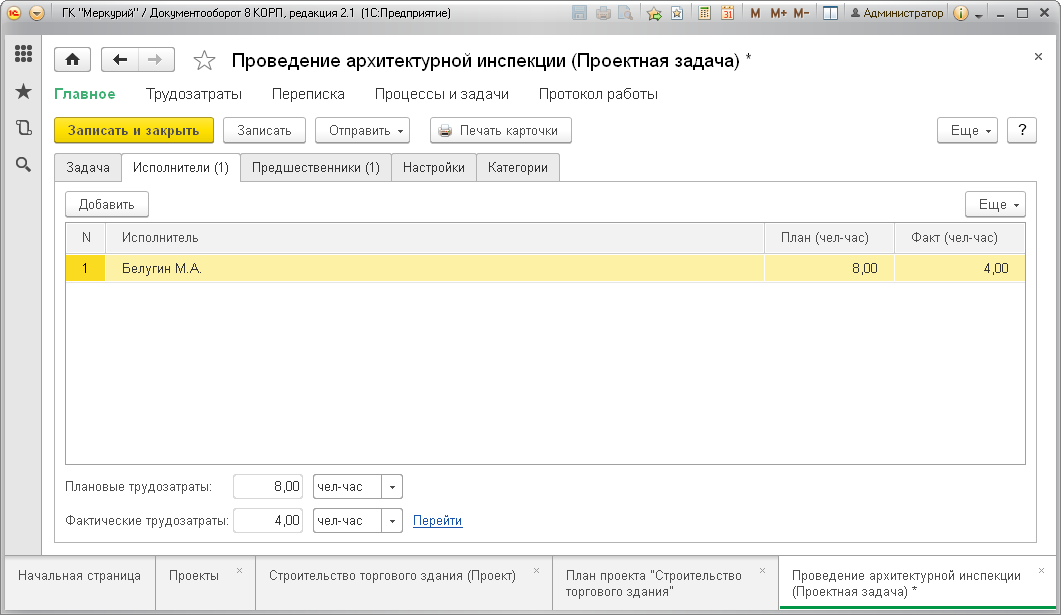The height and width of the screenshot is (615, 1061).
Task: Open Search magnifier in left sidebar
Action: [x=24, y=164]
